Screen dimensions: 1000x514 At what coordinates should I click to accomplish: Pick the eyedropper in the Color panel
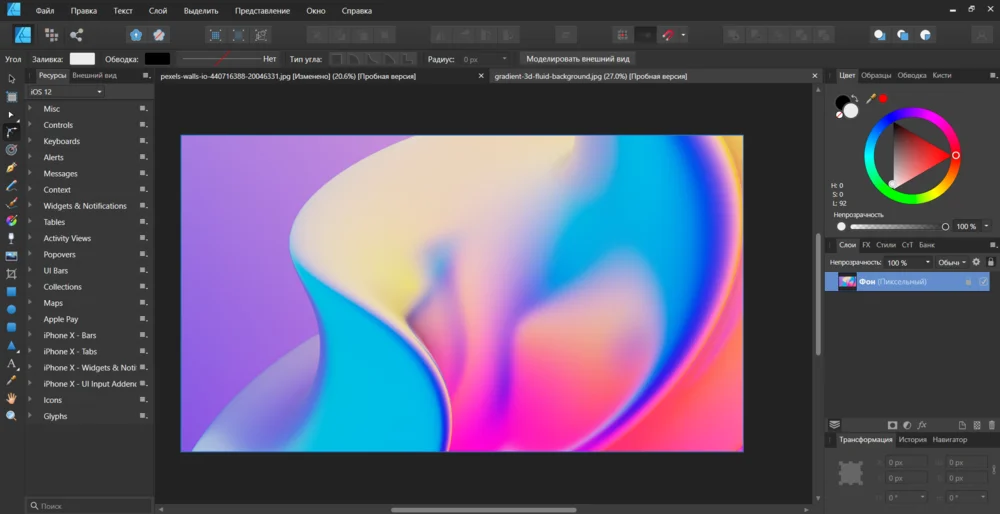point(870,98)
